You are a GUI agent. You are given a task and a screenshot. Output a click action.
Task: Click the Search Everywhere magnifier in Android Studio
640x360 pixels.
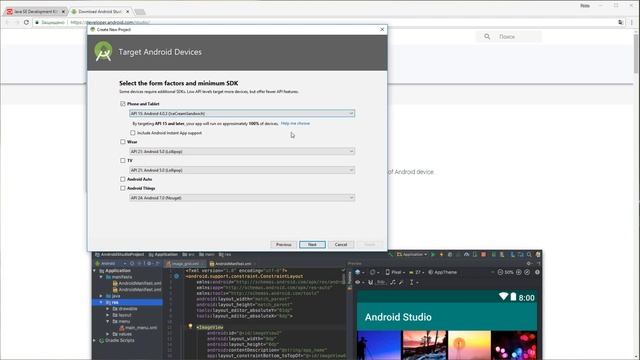529,254
